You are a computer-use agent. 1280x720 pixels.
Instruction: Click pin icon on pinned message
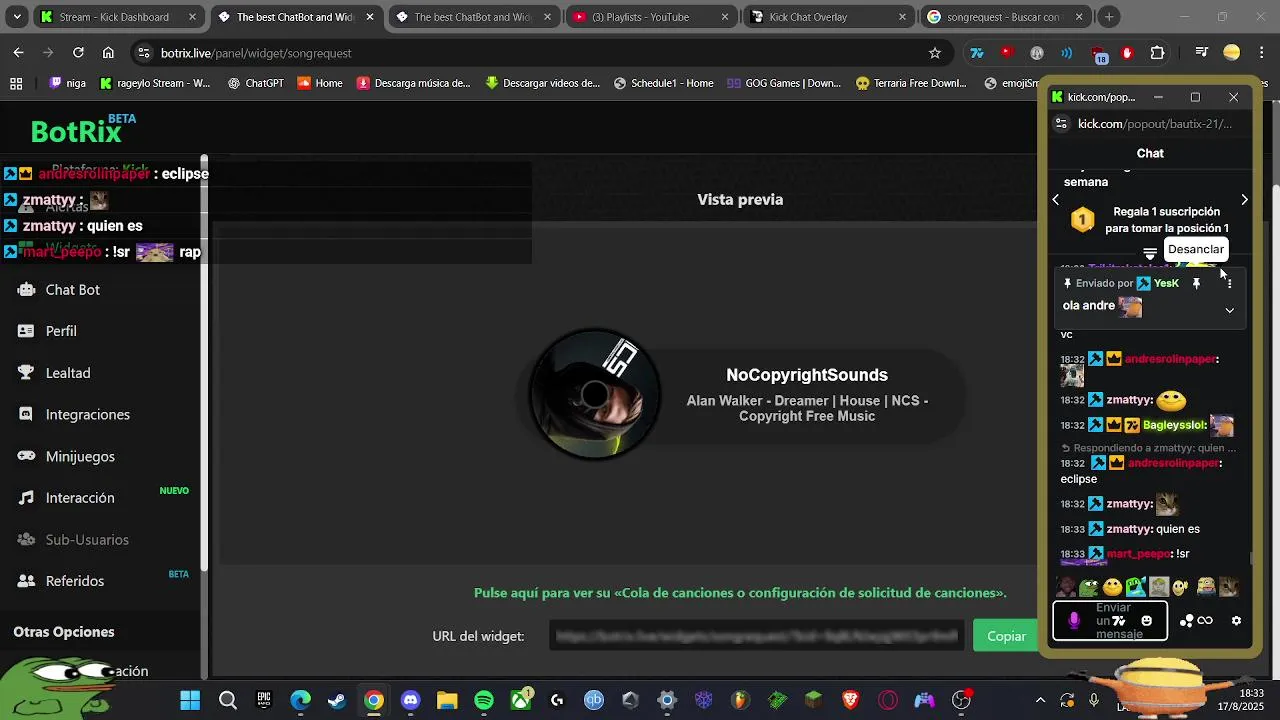coord(1196,283)
